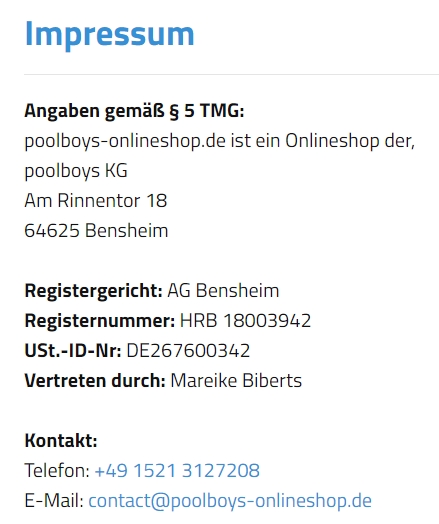Click the postal line '64625 Bensheim'
This screenshot has height=524, width=439.
click(x=96, y=231)
